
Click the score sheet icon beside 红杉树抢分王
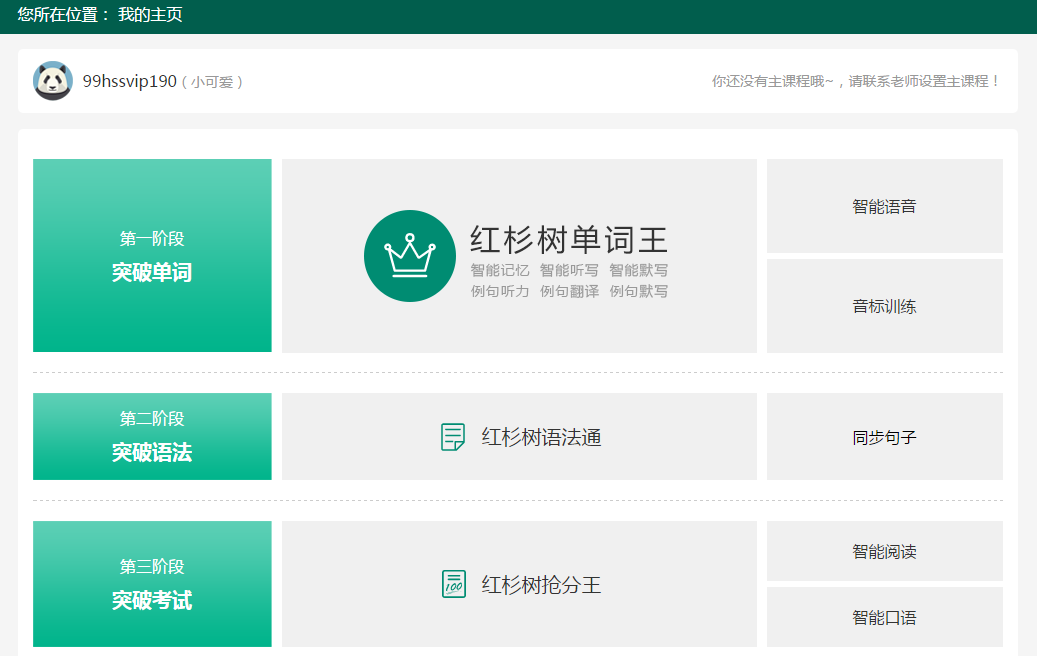(x=453, y=584)
